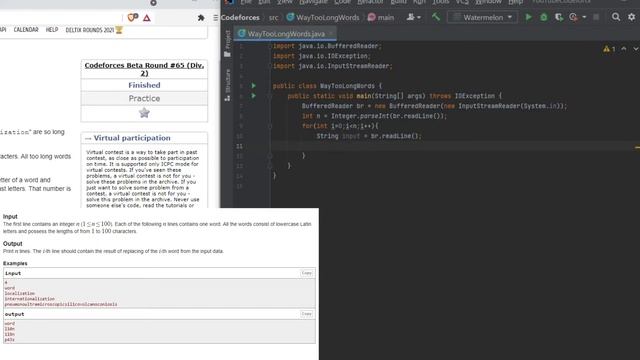Run with coverage icon in toolbar
640x360 pixels.
click(x=559, y=17)
